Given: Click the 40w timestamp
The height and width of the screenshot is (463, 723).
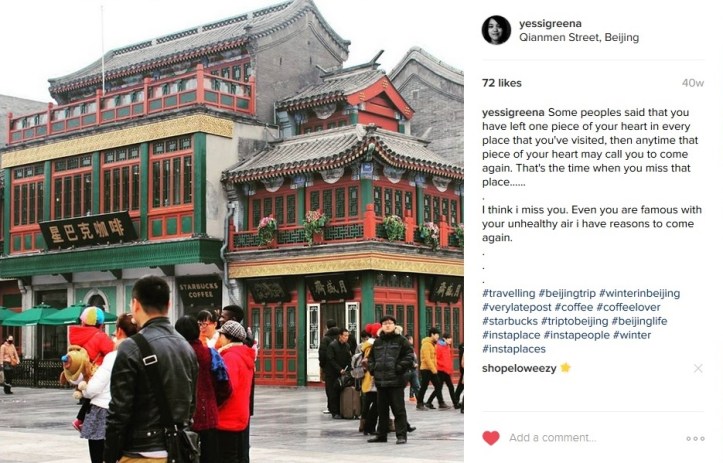Looking at the screenshot, I should pos(693,83).
